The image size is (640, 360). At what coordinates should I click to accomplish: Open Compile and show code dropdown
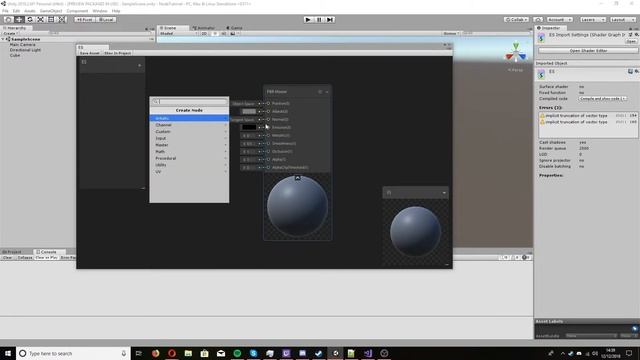click(x=602, y=99)
